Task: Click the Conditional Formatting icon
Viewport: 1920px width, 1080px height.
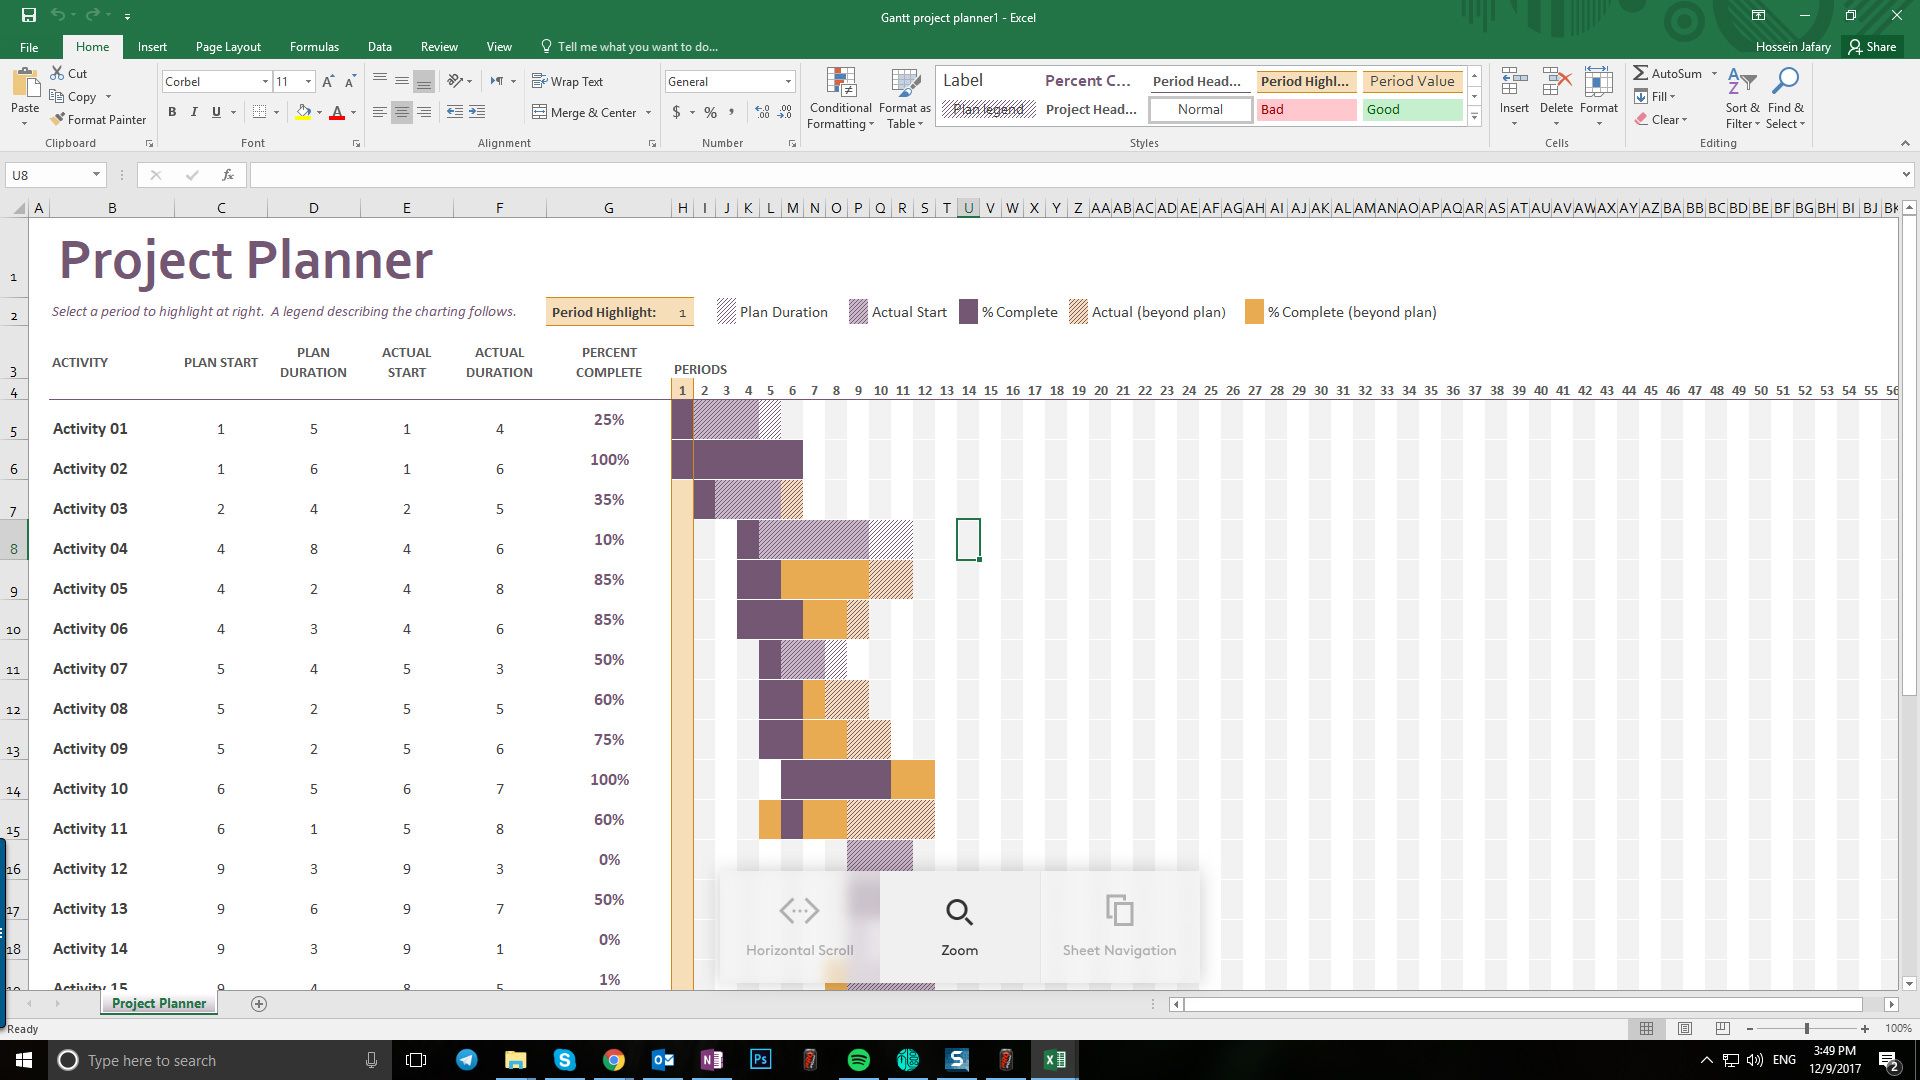Action: pyautogui.click(x=841, y=84)
